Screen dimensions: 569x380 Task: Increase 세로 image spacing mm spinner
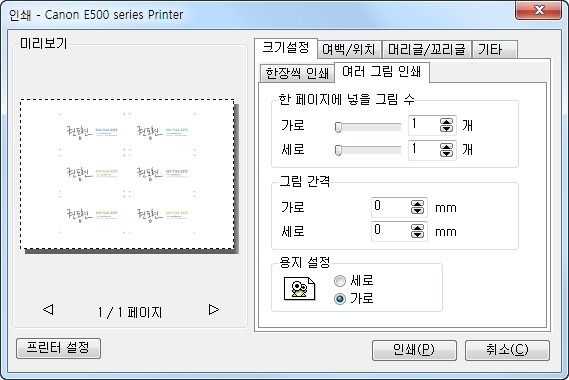(418, 228)
